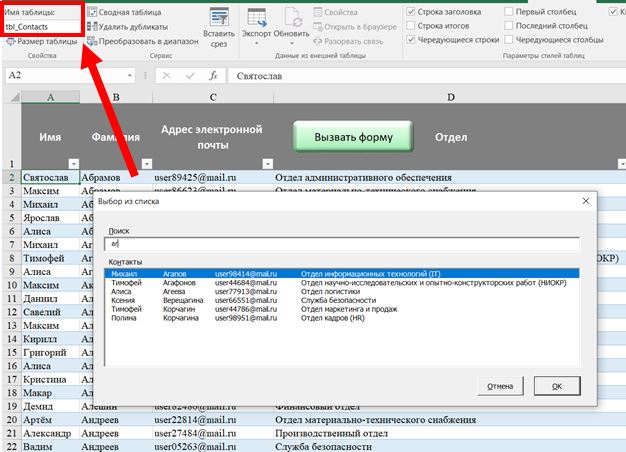This screenshot has width=626, height=452.
Task: Select contact Тимофей Агафонов in list
Action: coord(342,283)
